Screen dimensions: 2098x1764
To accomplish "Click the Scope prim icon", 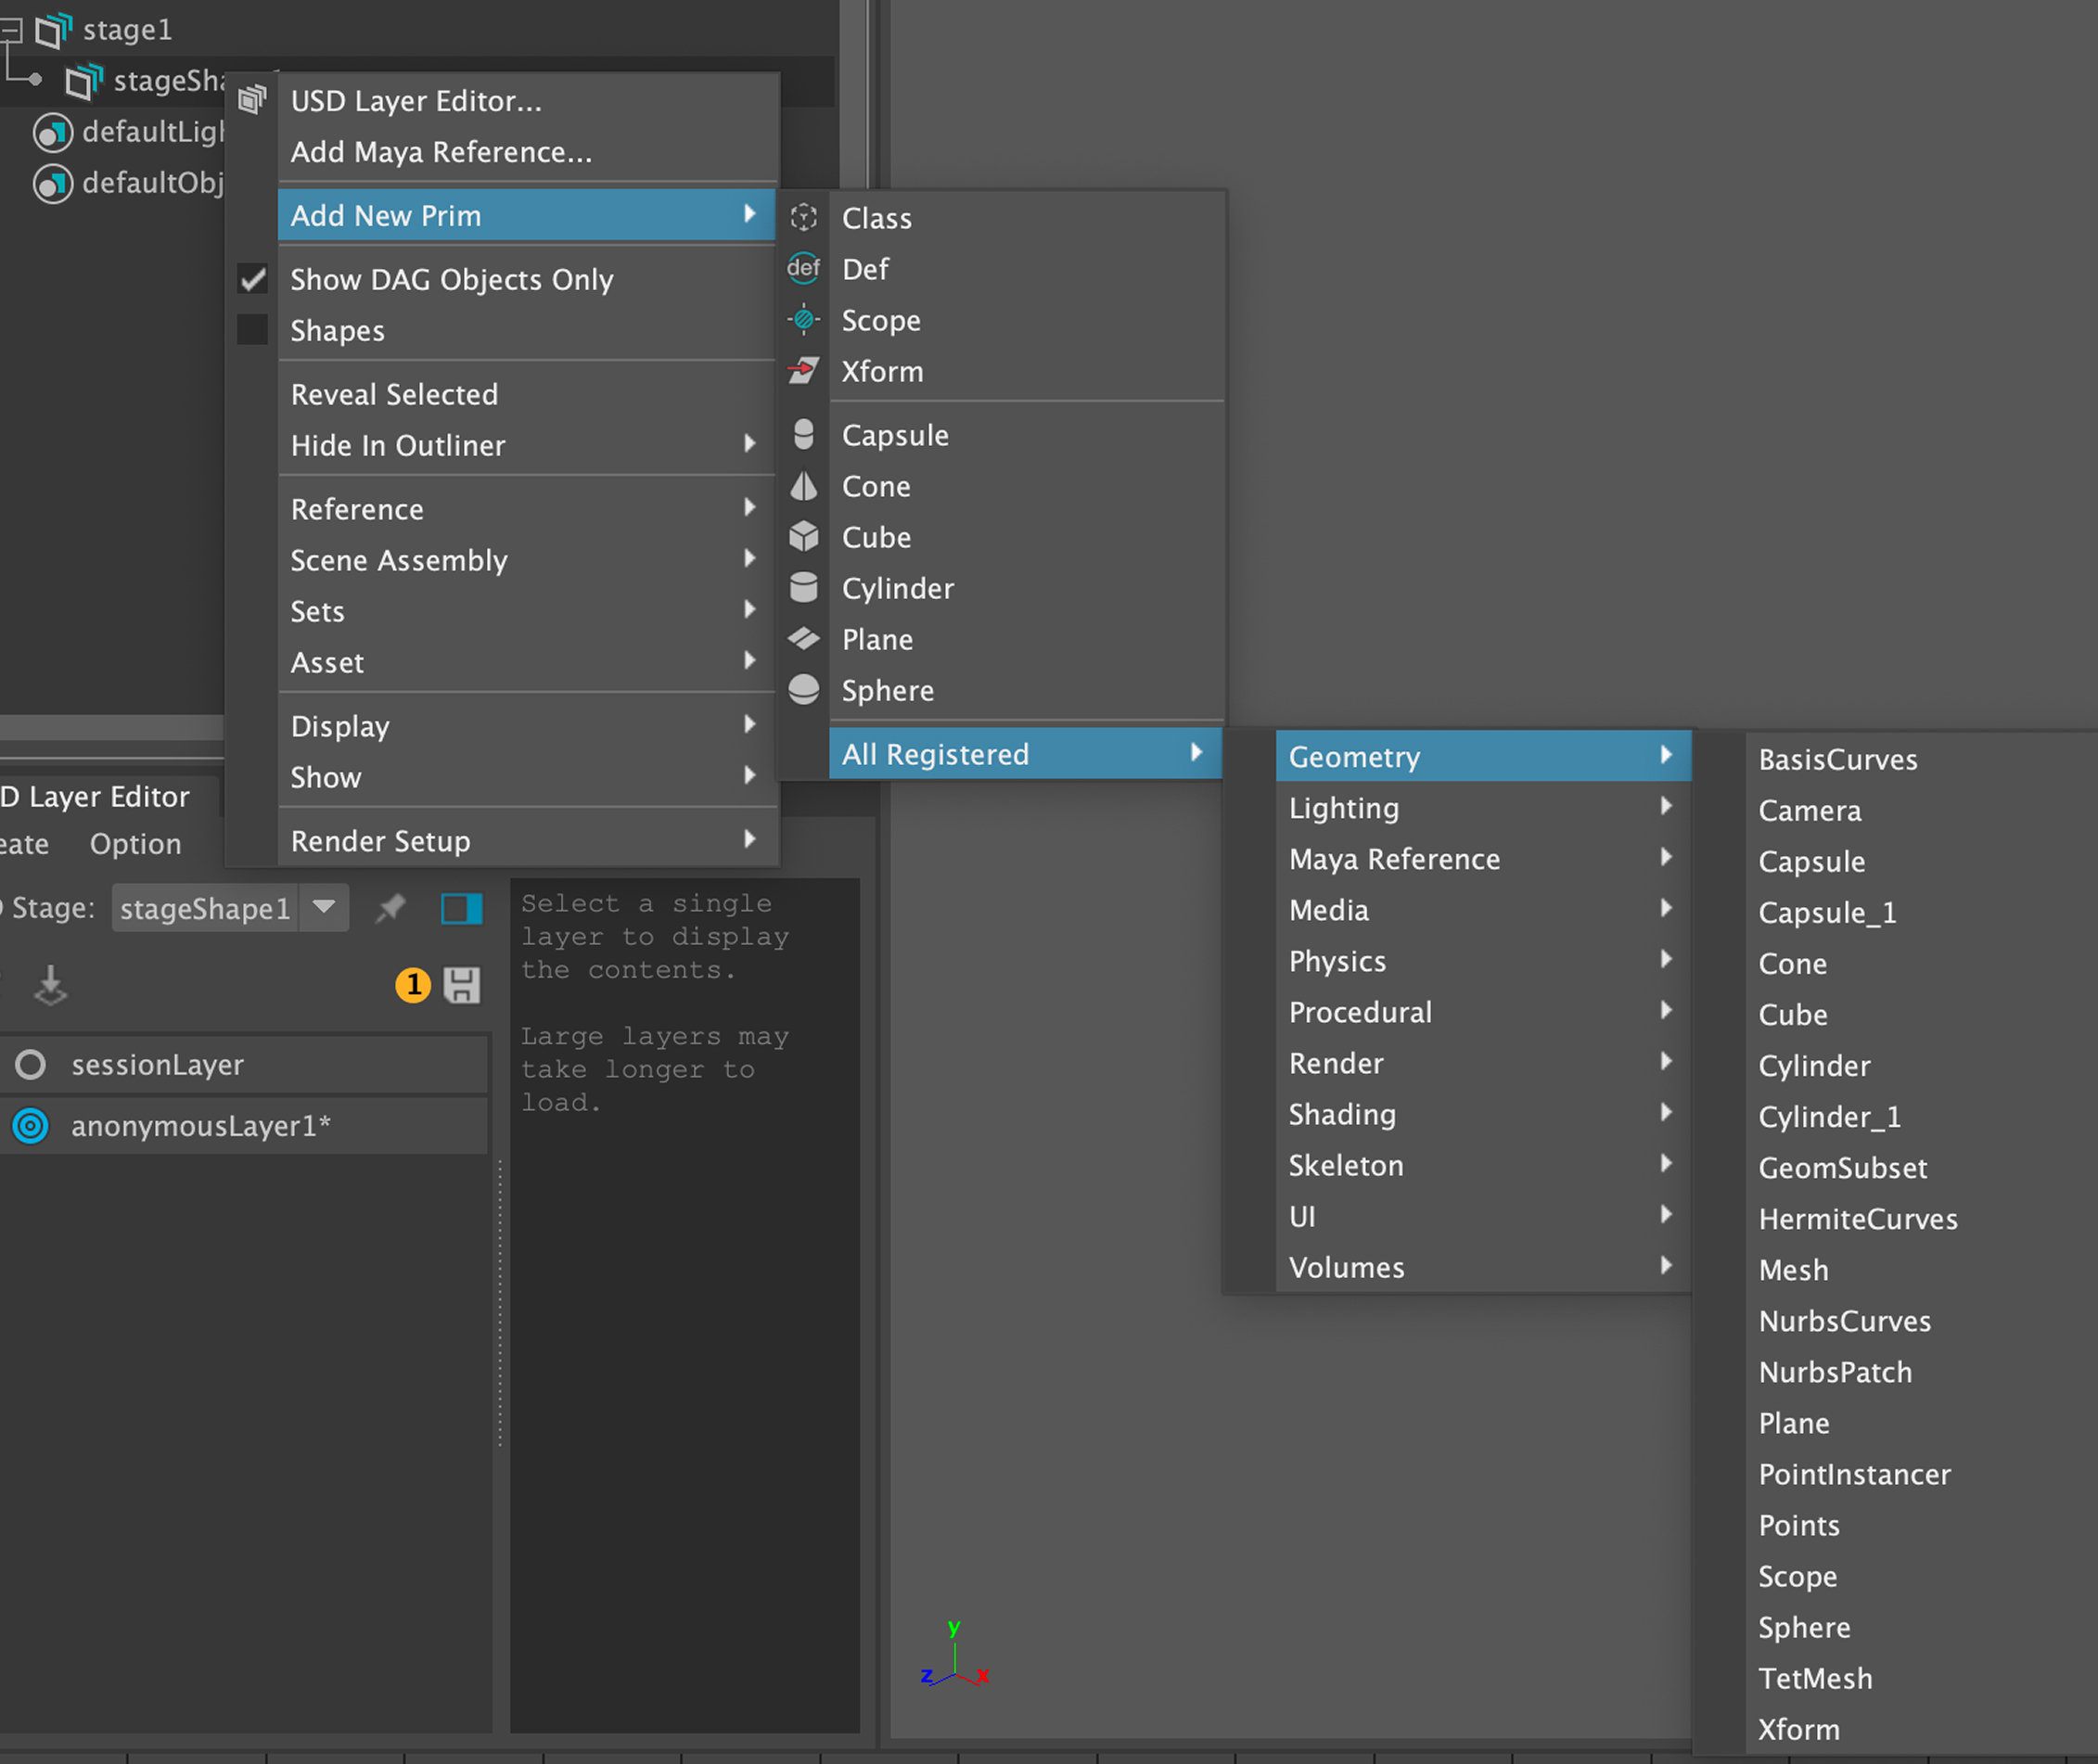I will pos(803,320).
